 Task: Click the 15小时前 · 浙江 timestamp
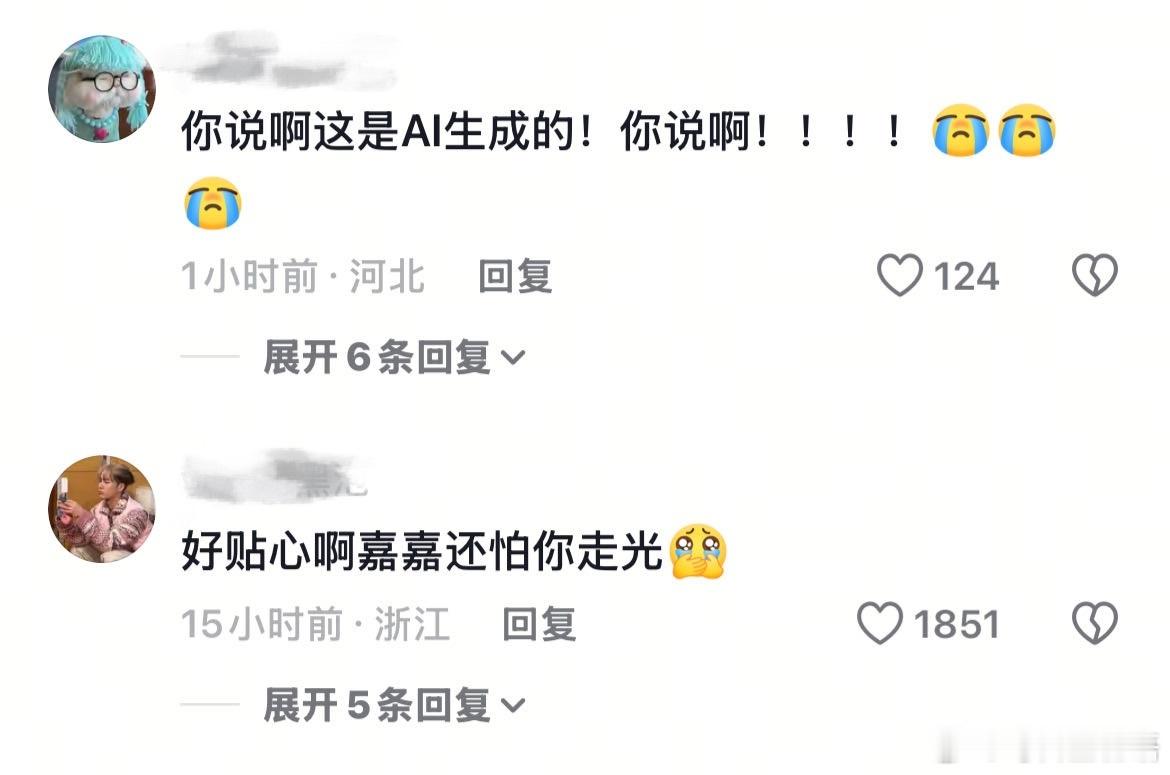click(315, 624)
